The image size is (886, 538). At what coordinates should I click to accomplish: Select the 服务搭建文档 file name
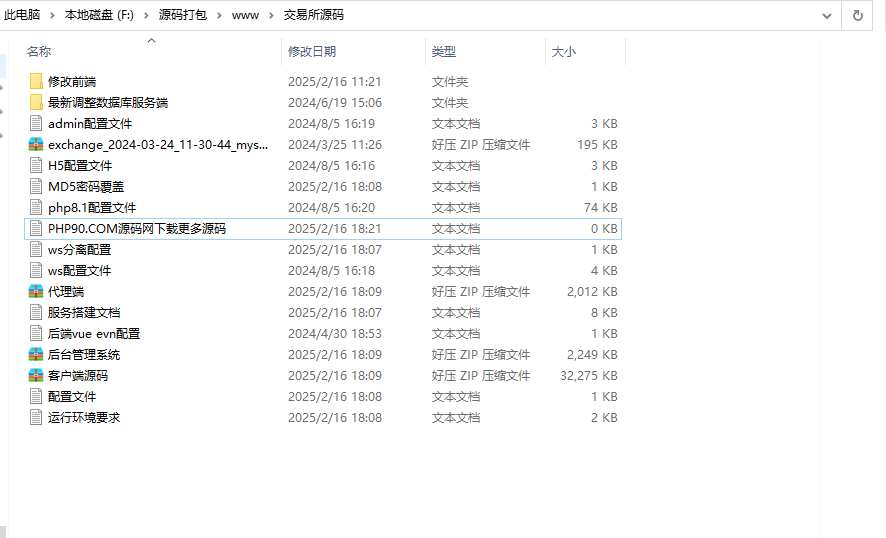coord(84,313)
